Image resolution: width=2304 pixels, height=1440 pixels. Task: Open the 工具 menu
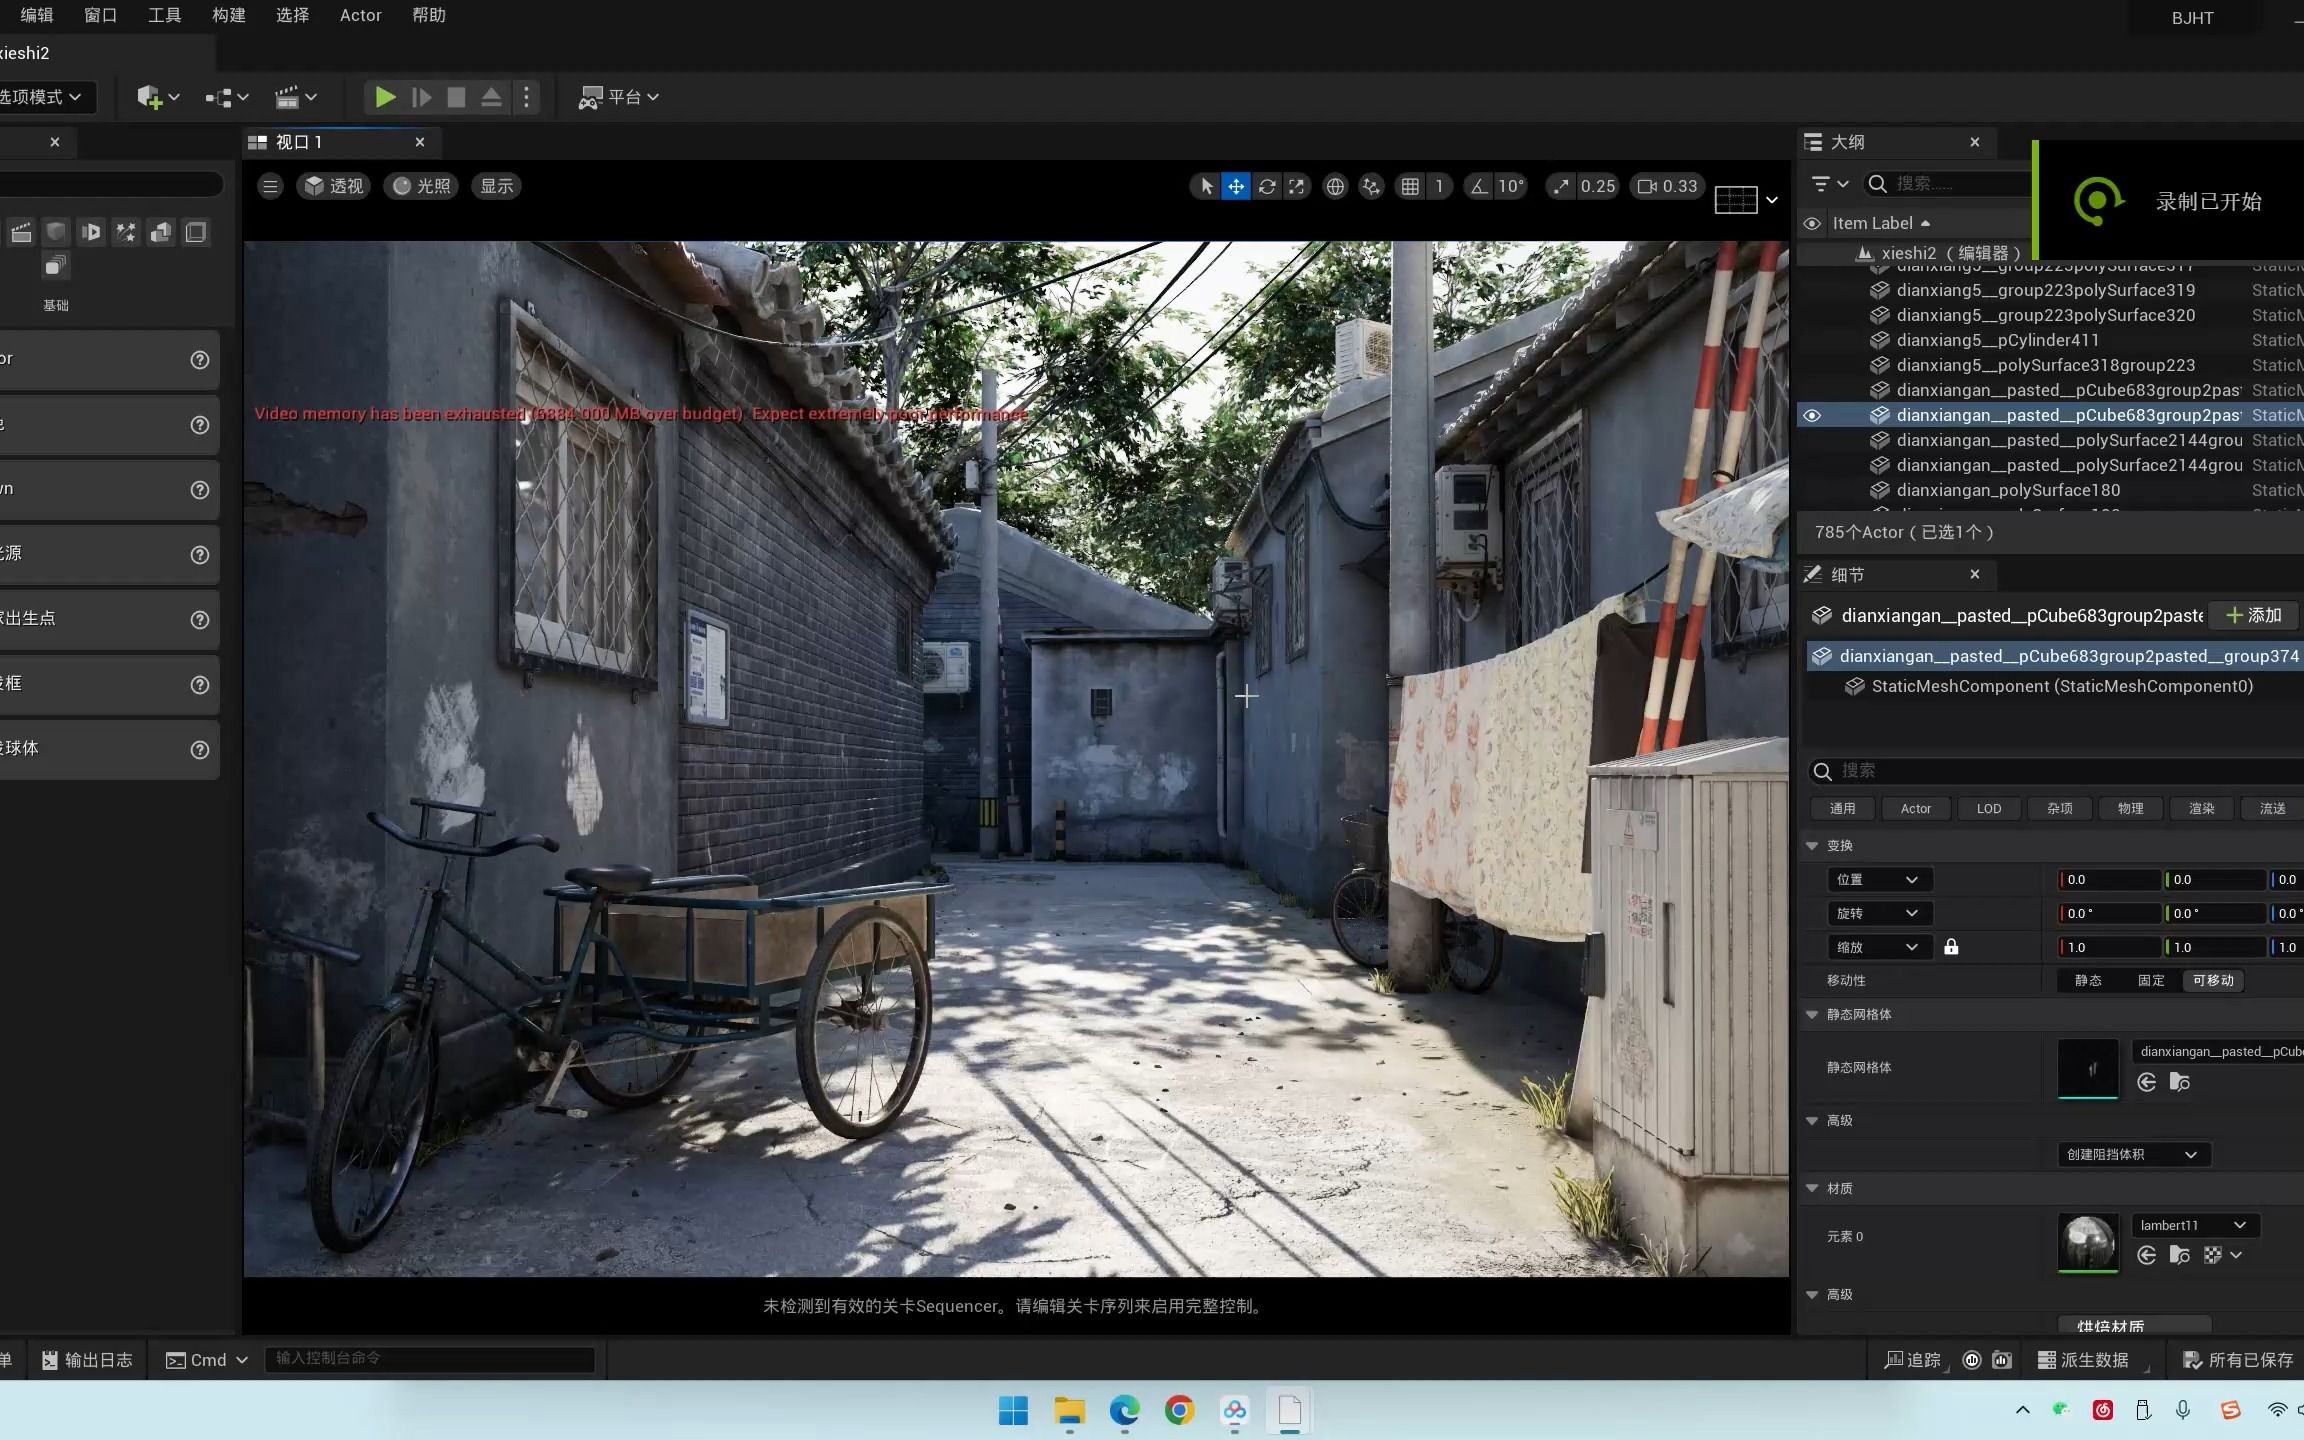(164, 15)
